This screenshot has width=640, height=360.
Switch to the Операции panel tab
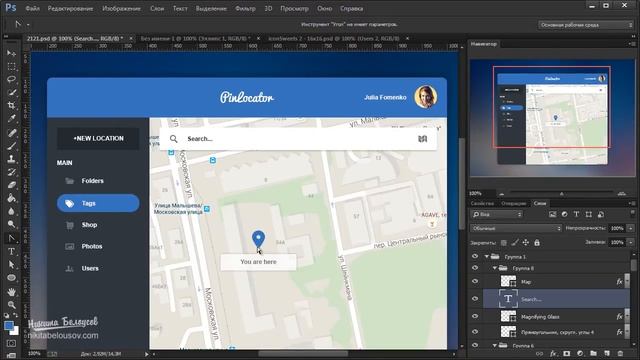(513, 203)
